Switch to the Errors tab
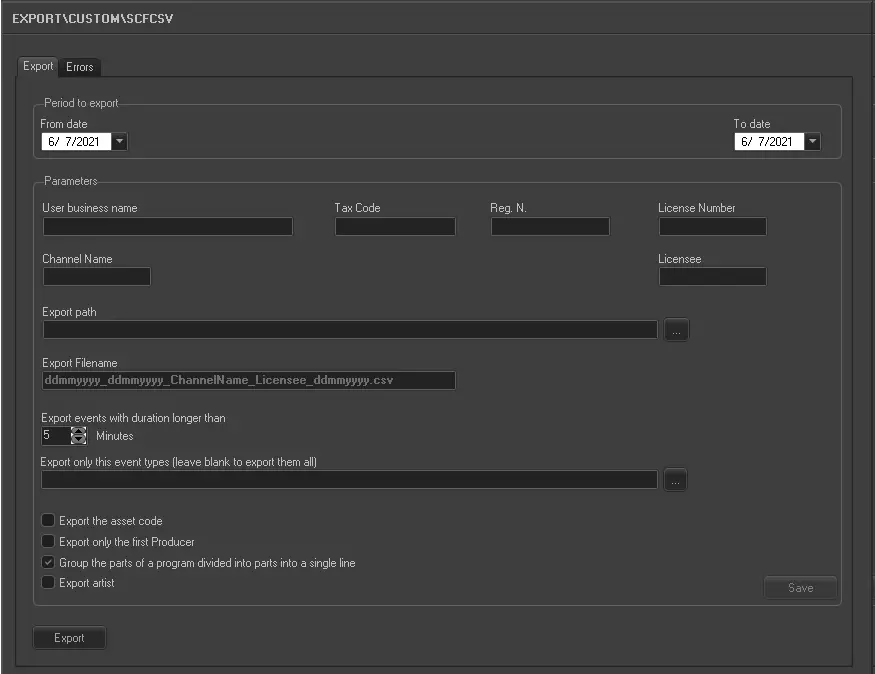The height and width of the screenshot is (674, 875). coord(80,67)
